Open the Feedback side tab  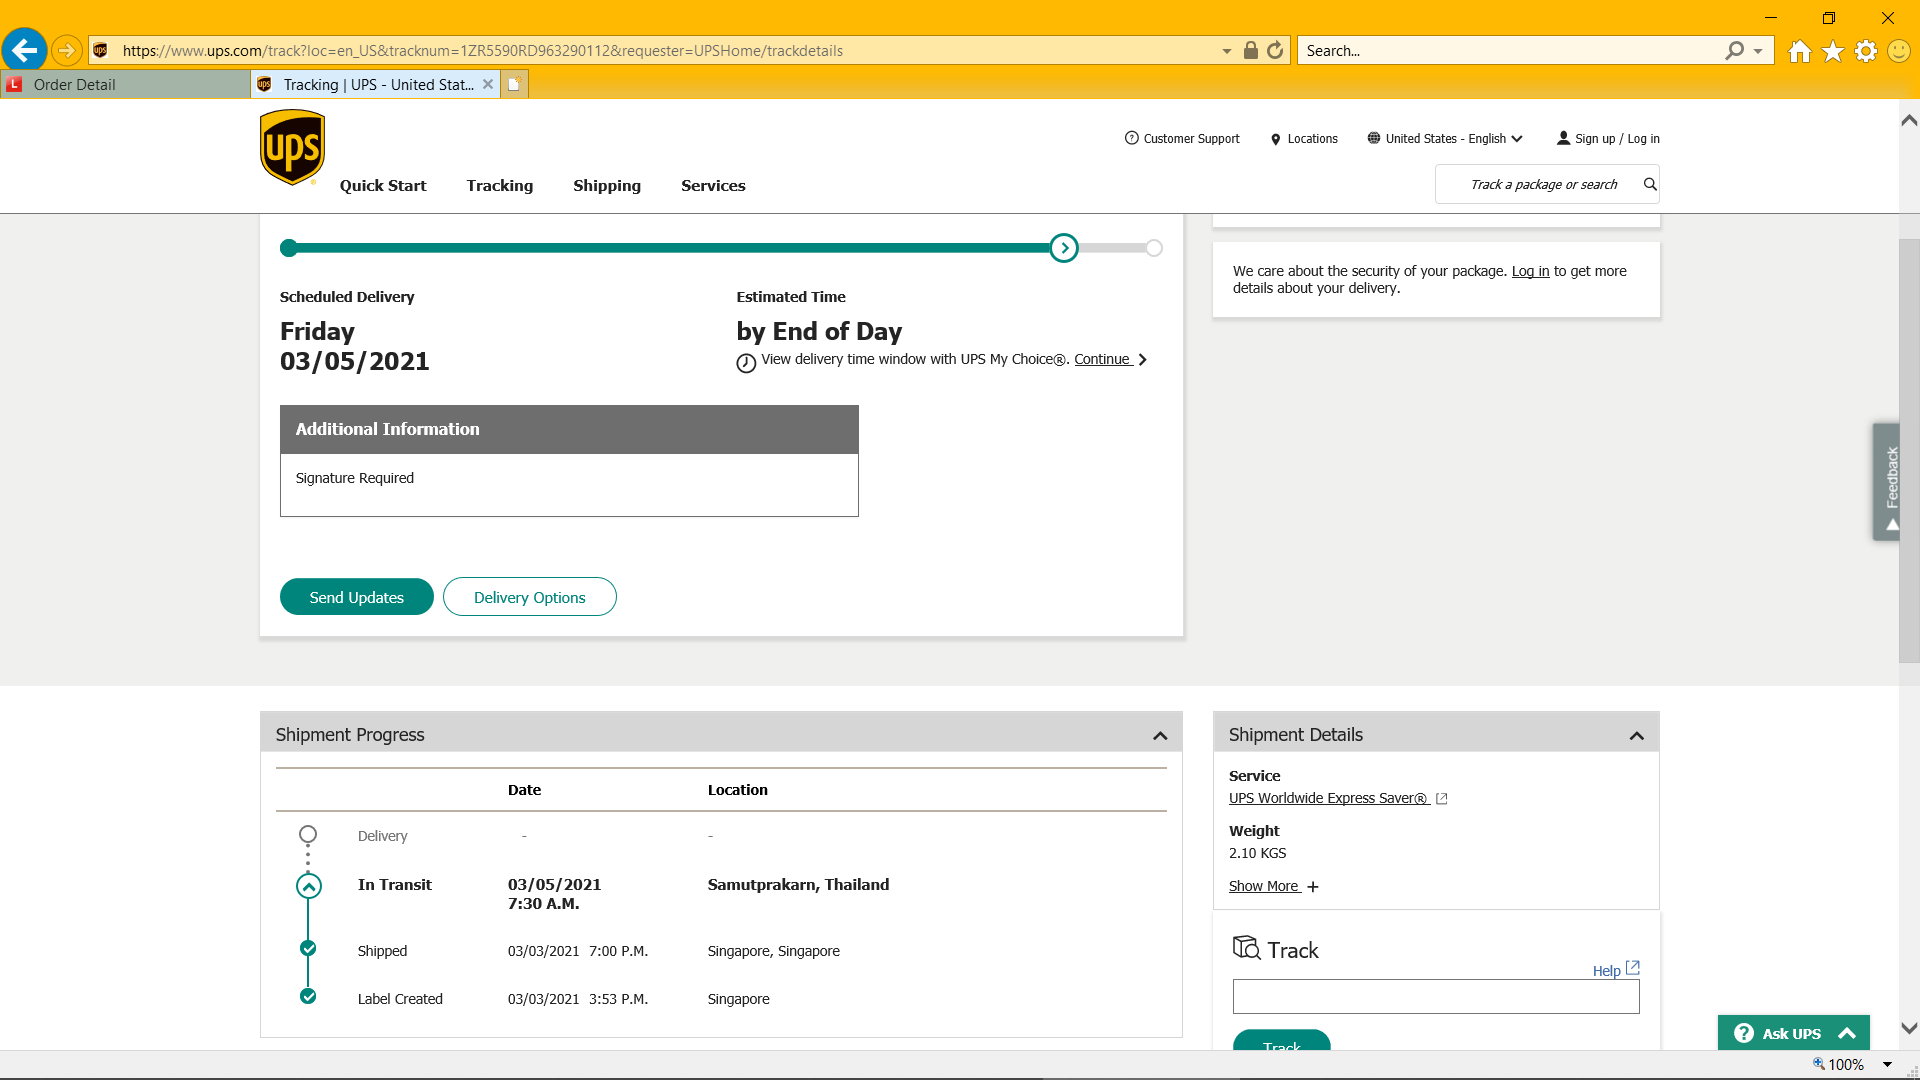(x=1886, y=482)
